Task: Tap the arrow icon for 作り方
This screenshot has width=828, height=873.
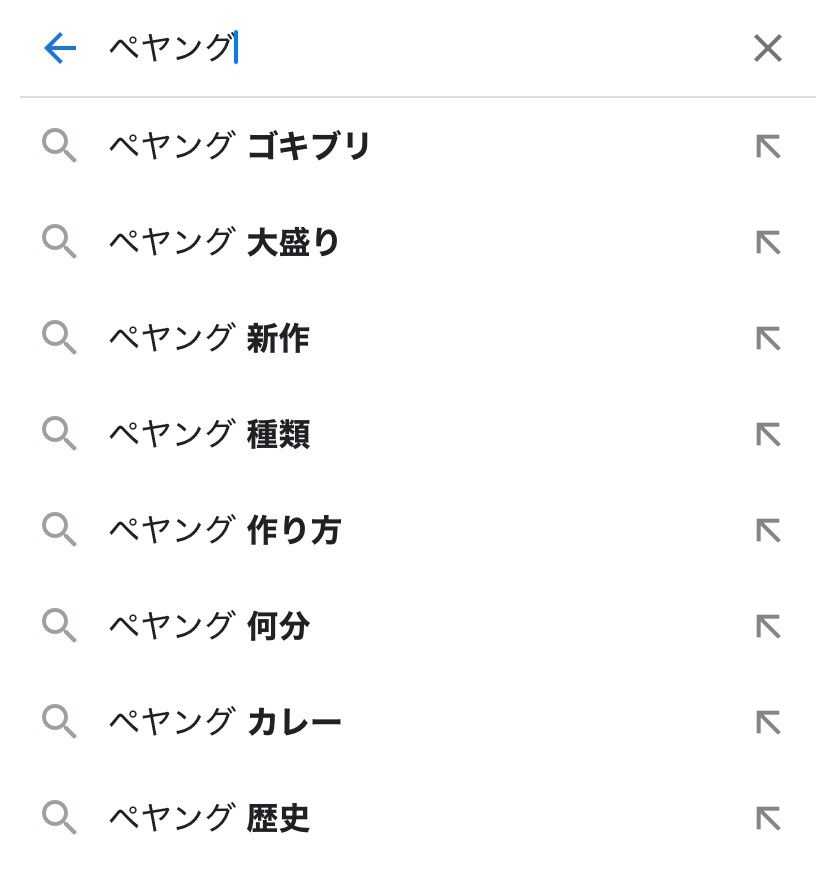Action: (x=767, y=531)
